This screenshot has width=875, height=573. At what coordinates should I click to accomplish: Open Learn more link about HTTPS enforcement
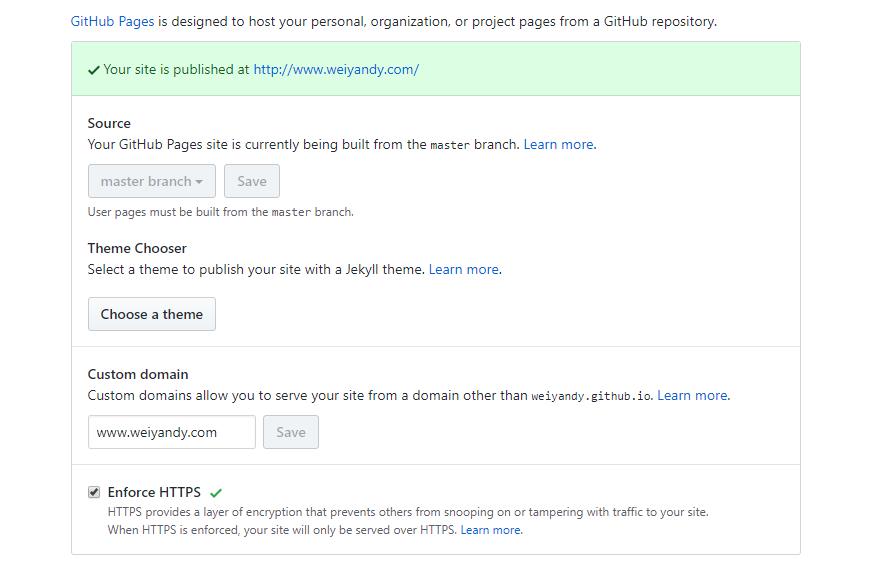490,530
